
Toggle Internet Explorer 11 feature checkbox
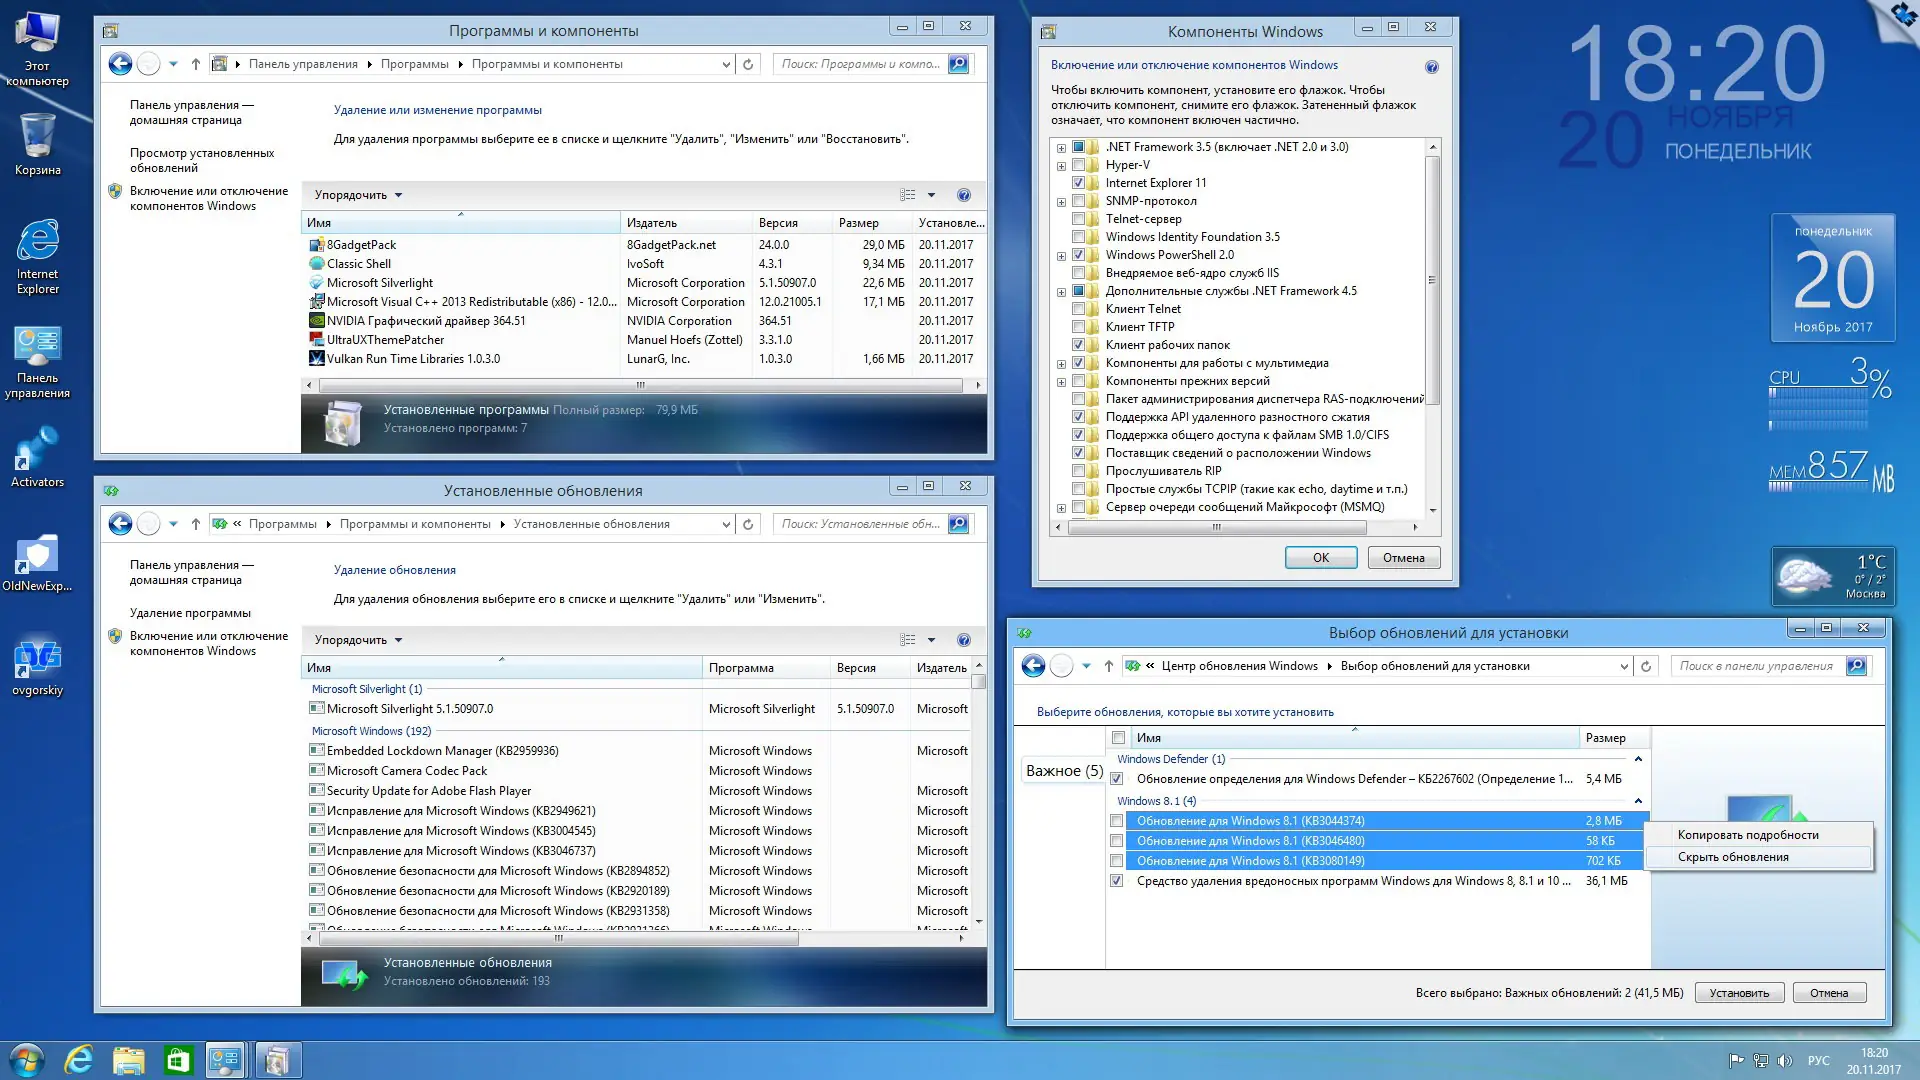point(1078,183)
